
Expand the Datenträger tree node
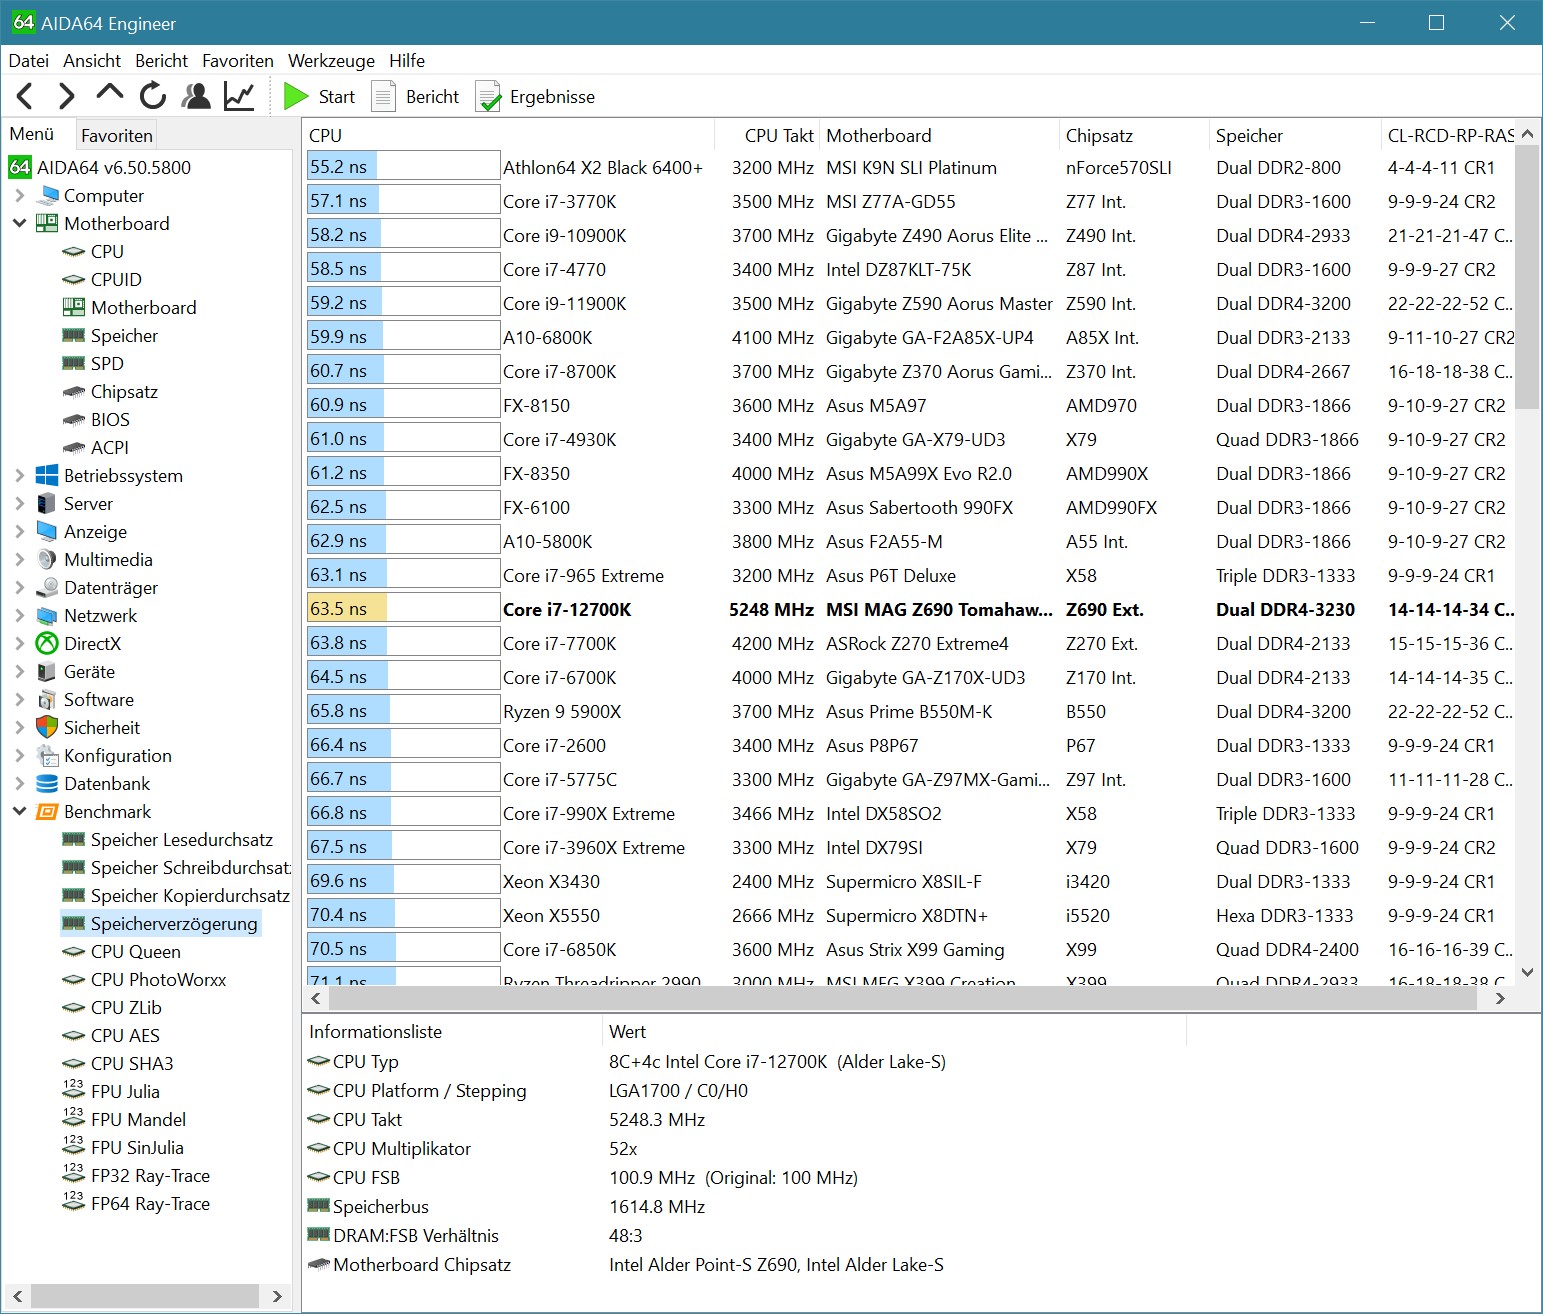pos(20,587)
